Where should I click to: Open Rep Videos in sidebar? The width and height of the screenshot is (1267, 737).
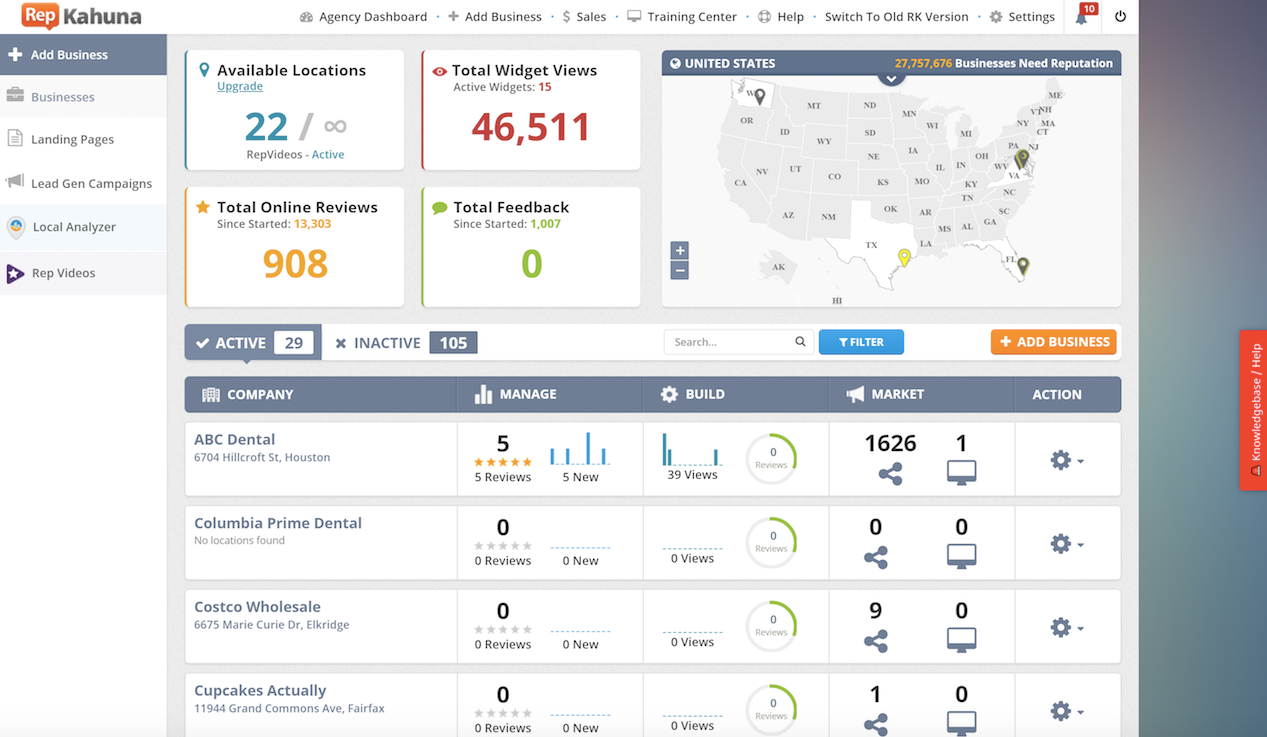(x=63, y=273)
